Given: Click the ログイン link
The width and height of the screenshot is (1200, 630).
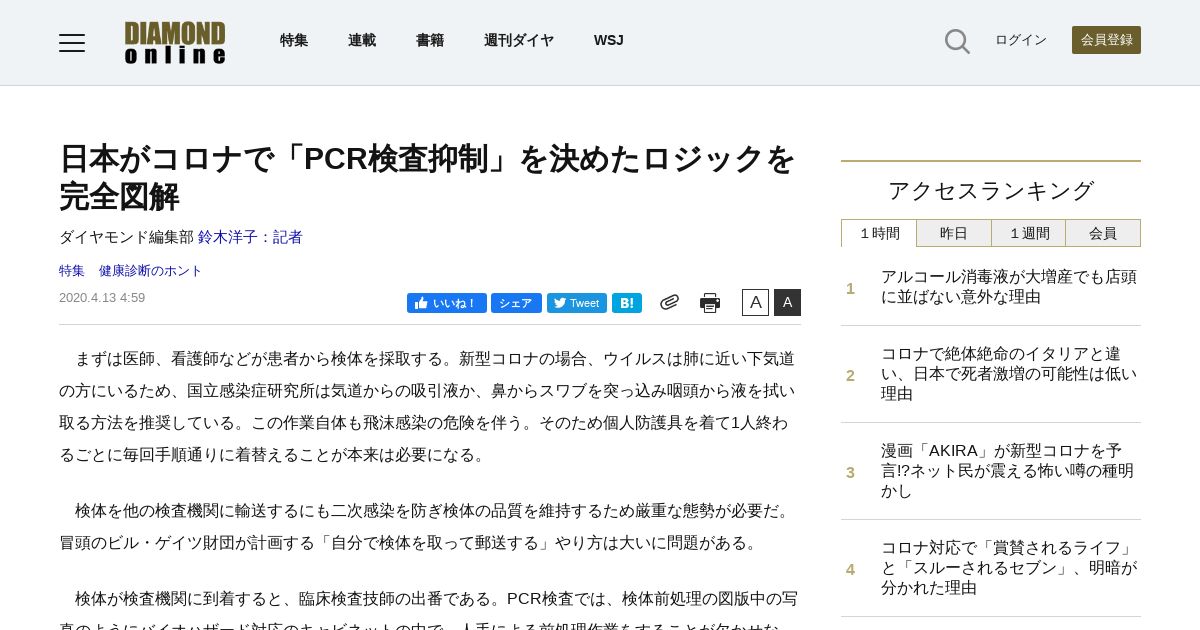Looking at the screenshot, I should (1021, 40).
